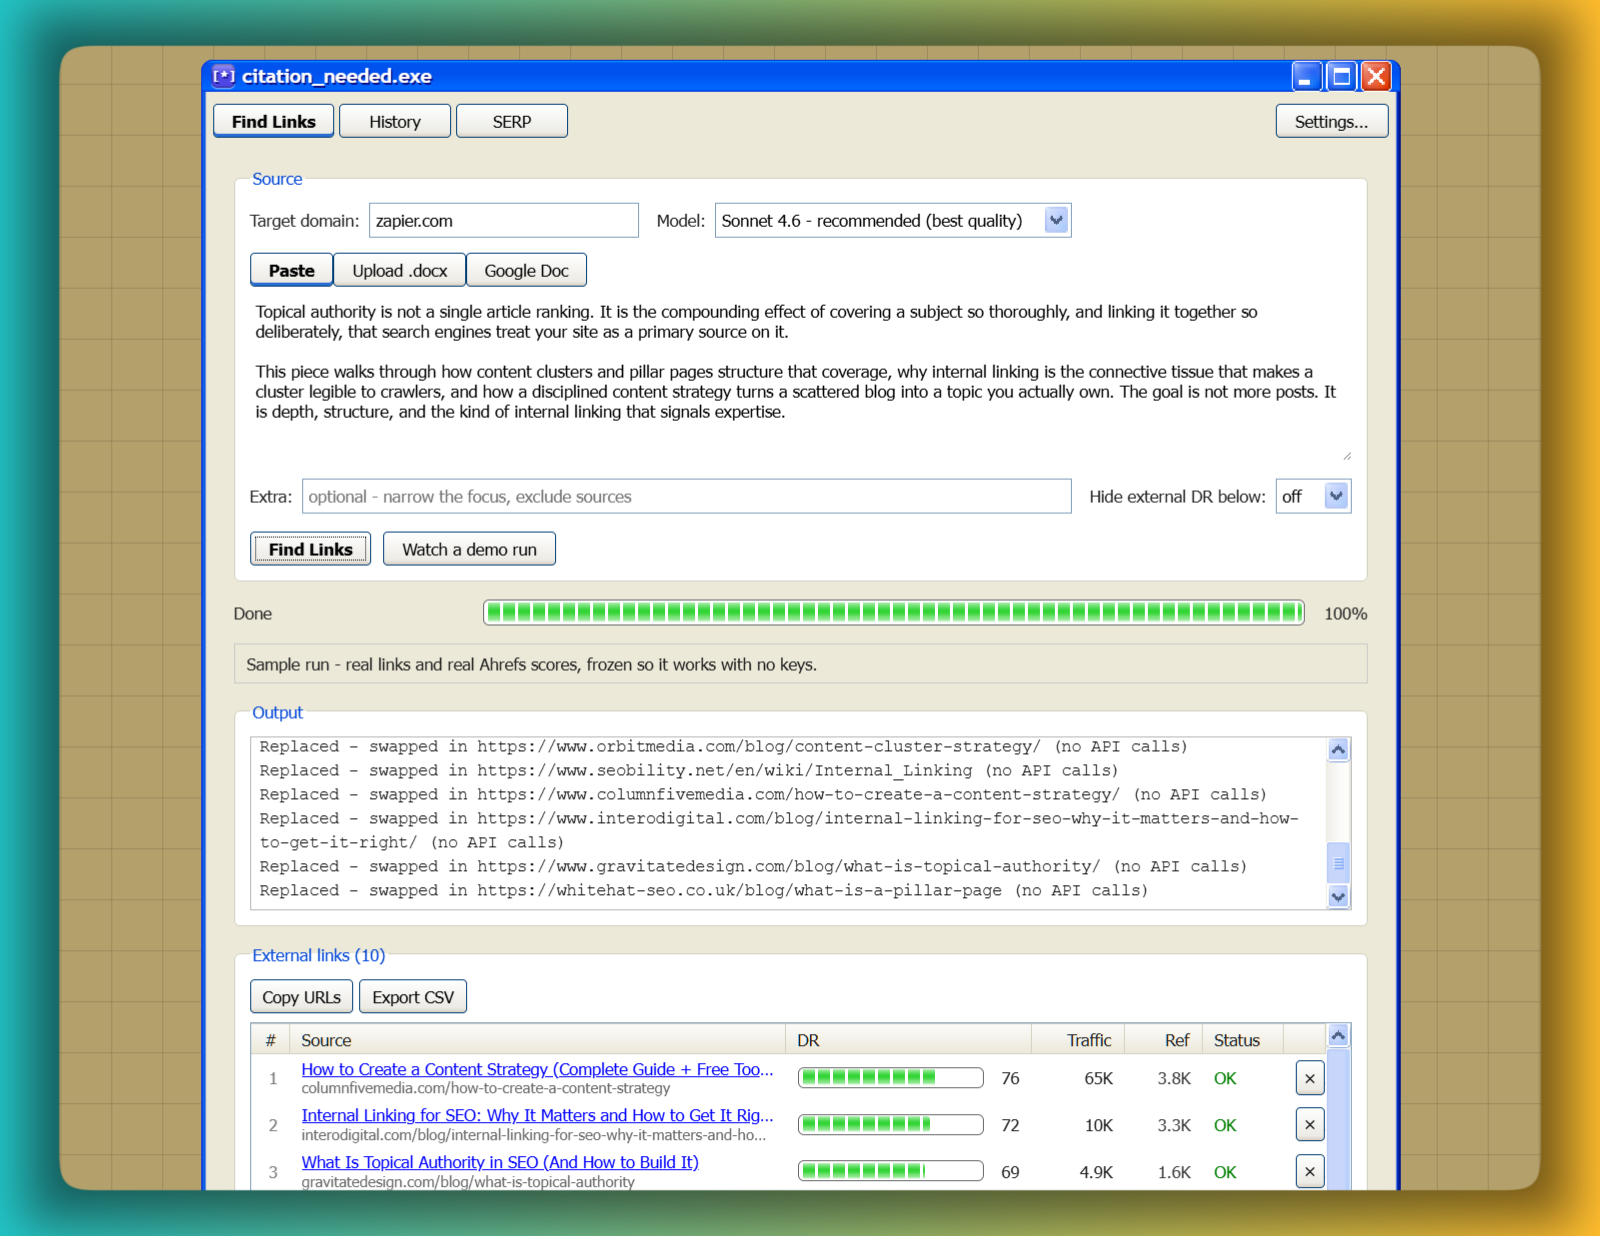
Task: Sort by the Source column header
Action: 538,1040
